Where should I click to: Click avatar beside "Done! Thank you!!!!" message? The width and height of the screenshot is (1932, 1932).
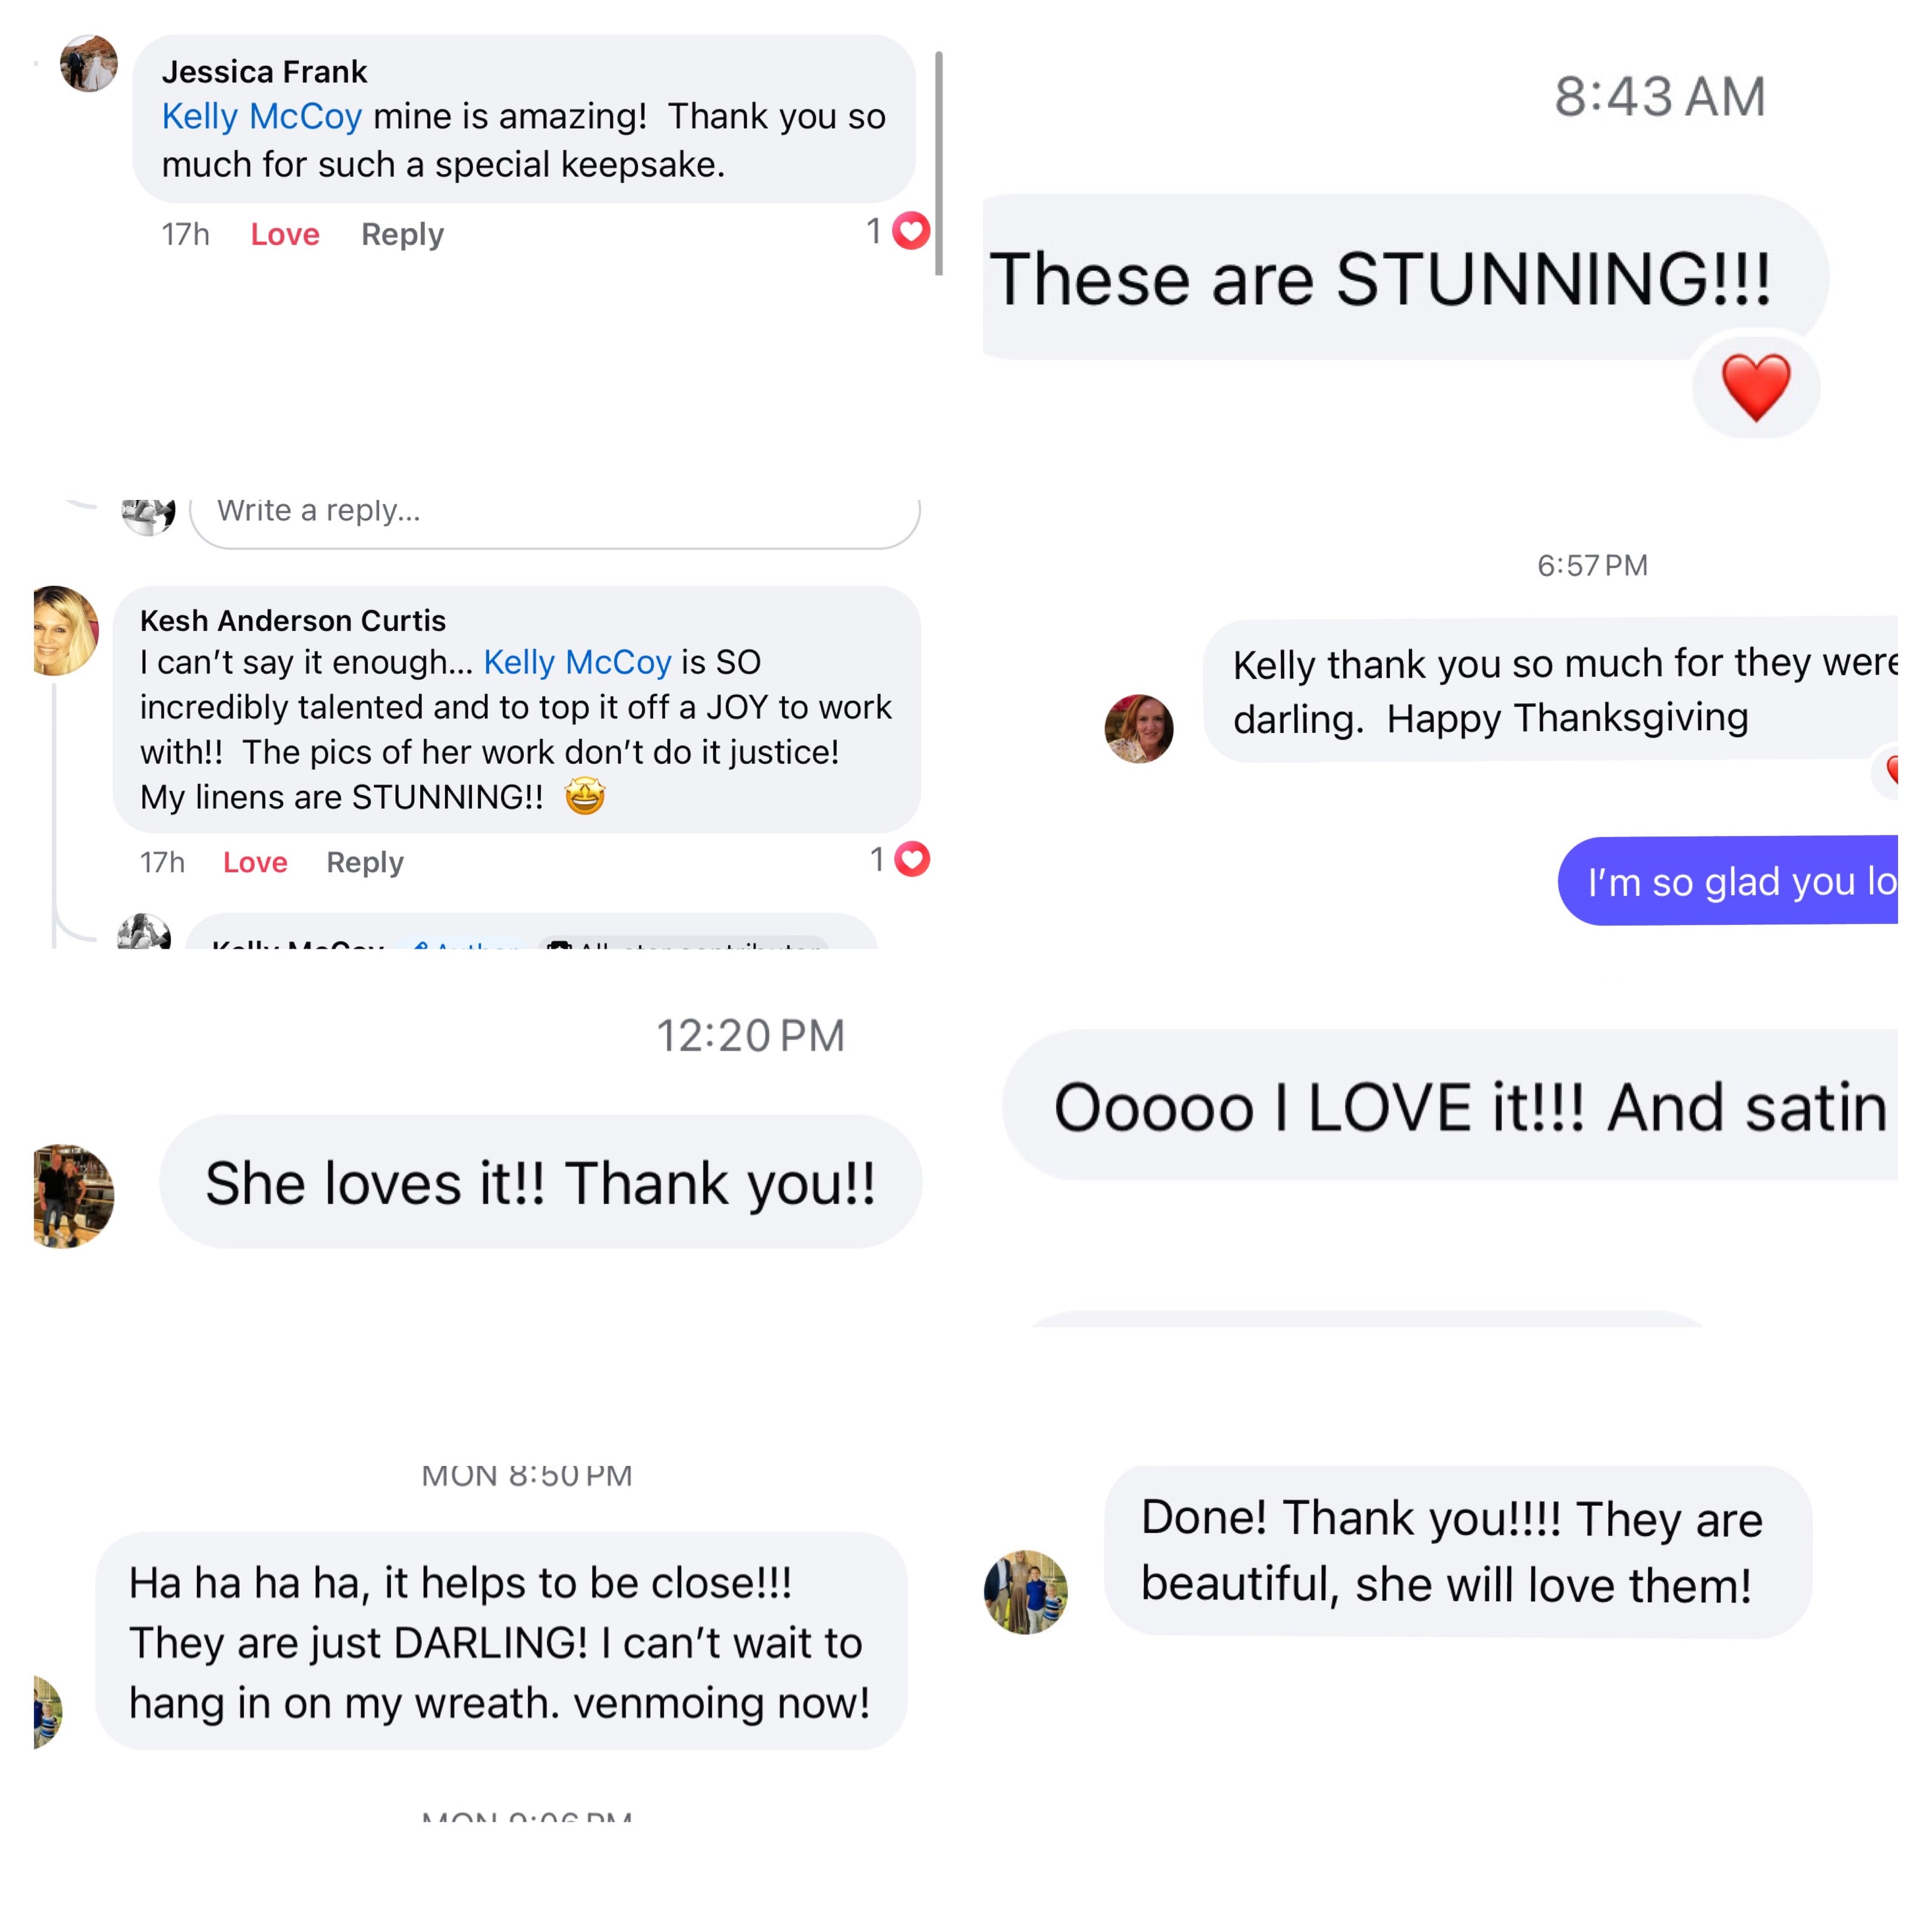(x=1026, y=1591)
